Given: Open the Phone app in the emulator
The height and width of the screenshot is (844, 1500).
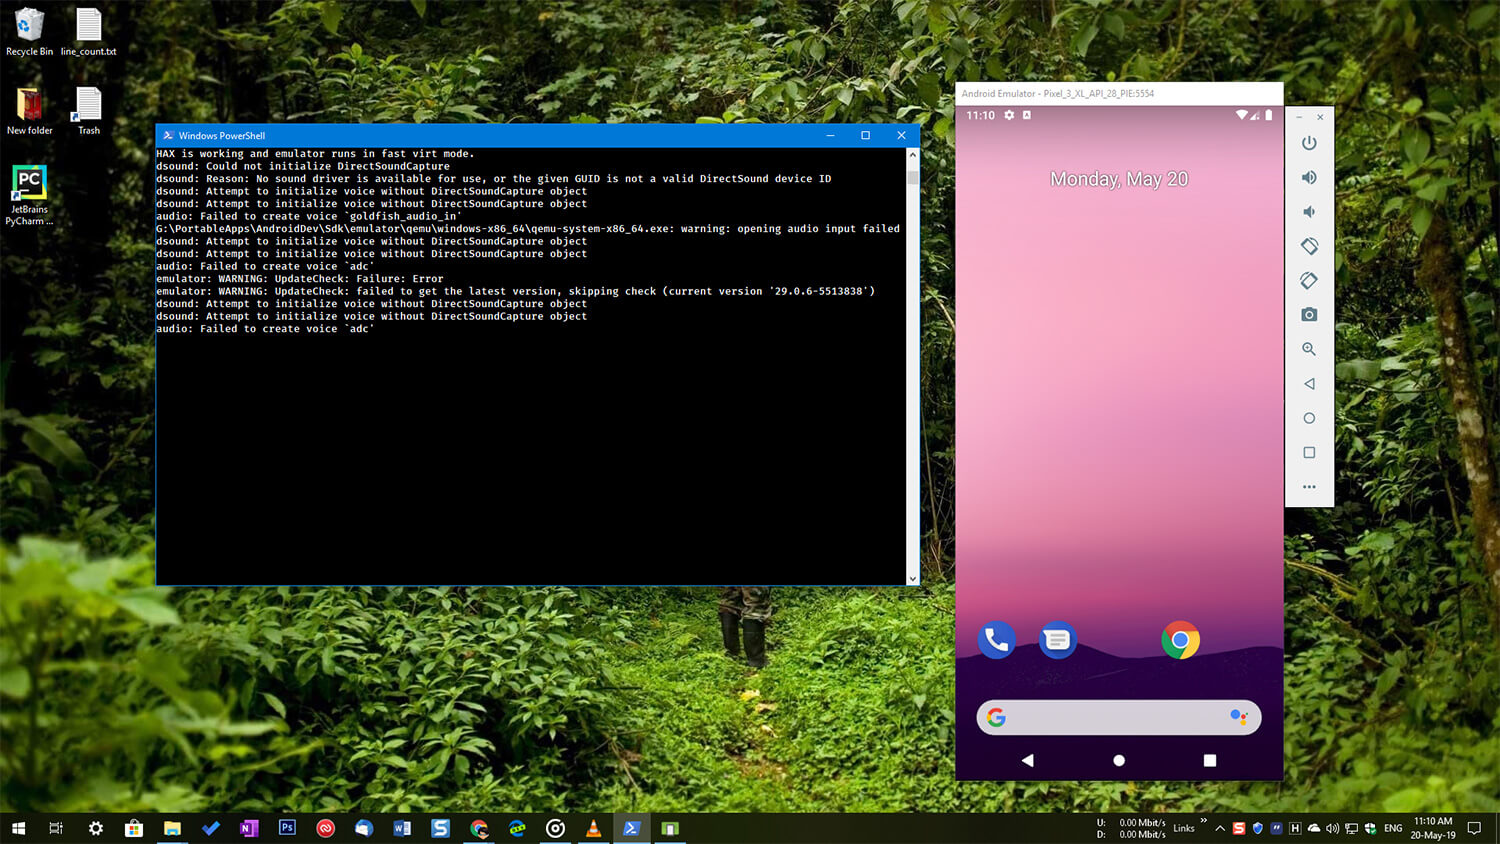Looking at the screenshot, I should point(996,640).
